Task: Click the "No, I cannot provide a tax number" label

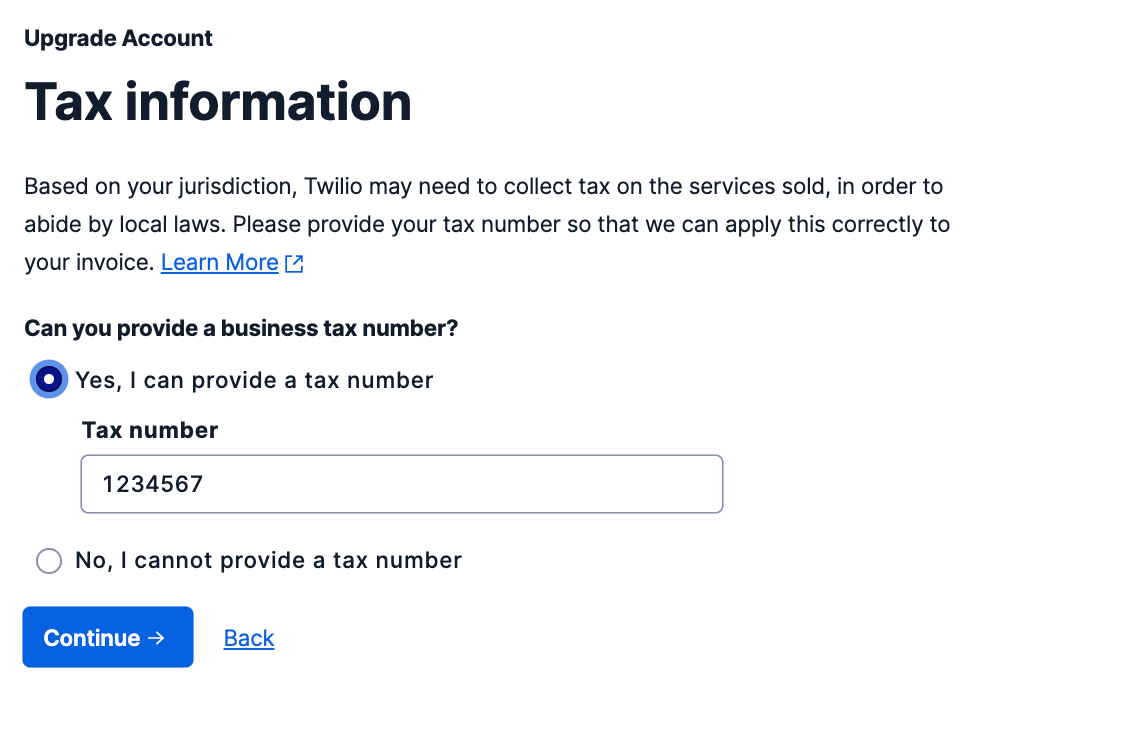Action: tap(268, 561)
